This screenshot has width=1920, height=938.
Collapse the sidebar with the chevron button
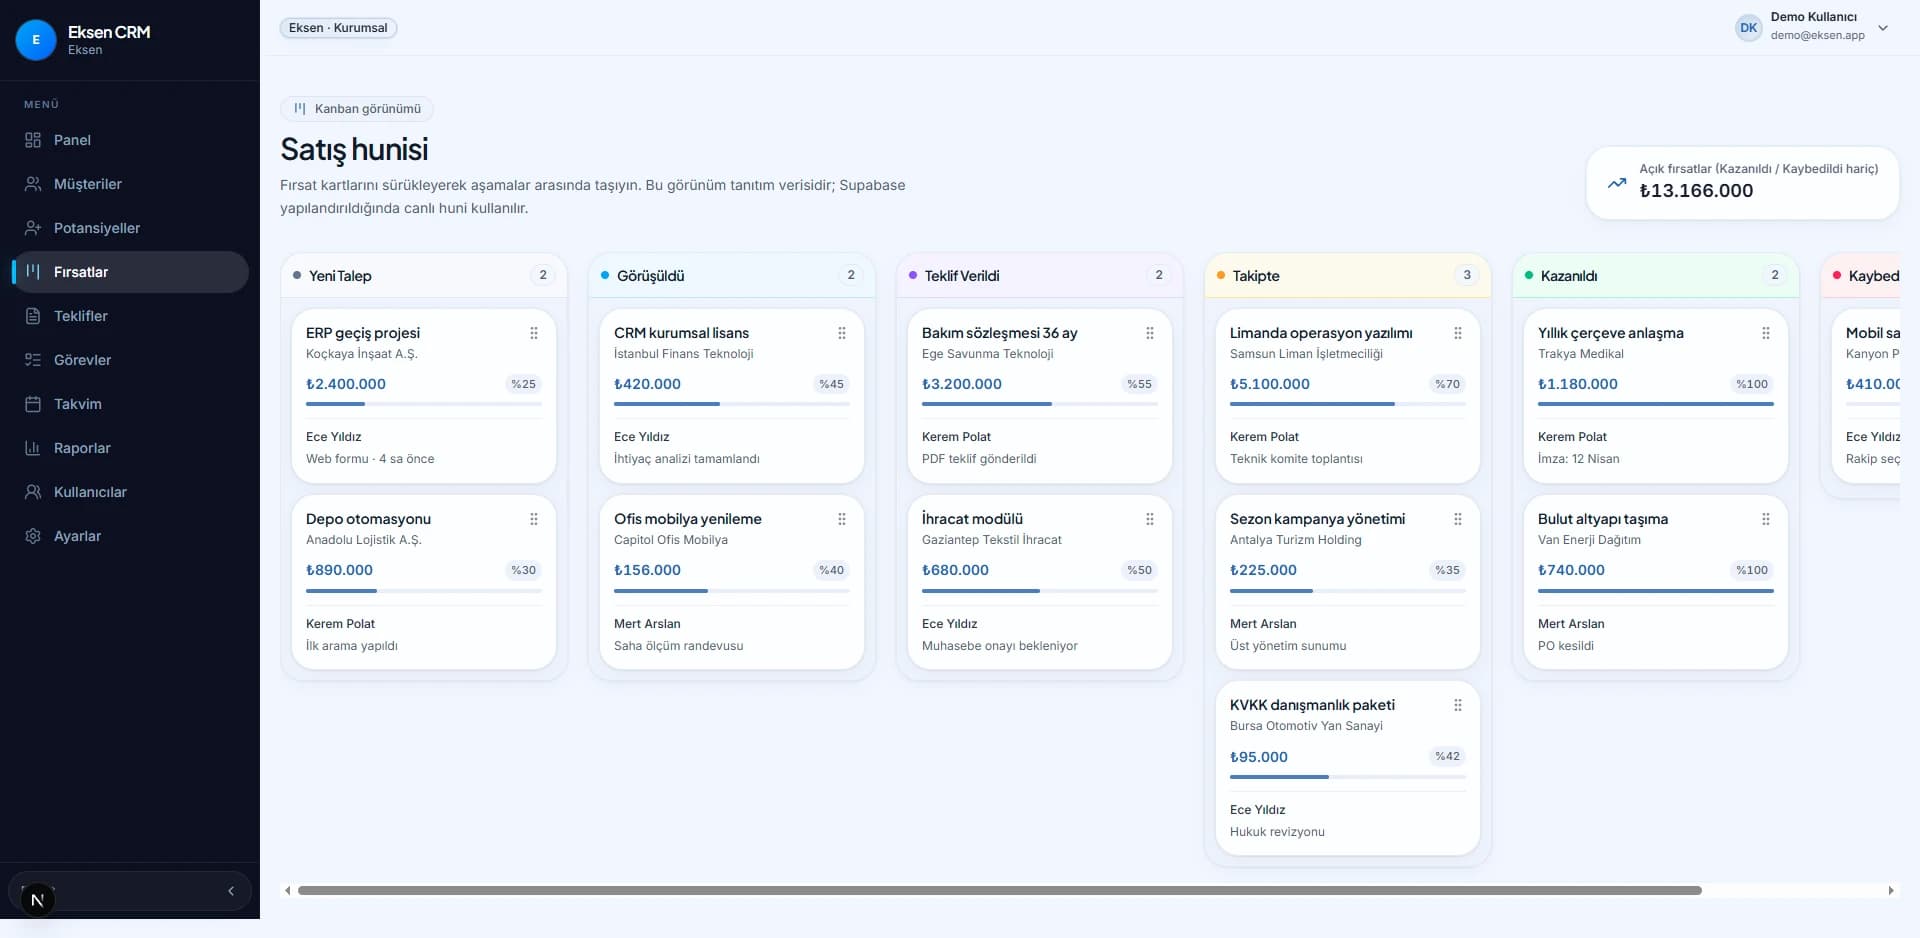231,890
